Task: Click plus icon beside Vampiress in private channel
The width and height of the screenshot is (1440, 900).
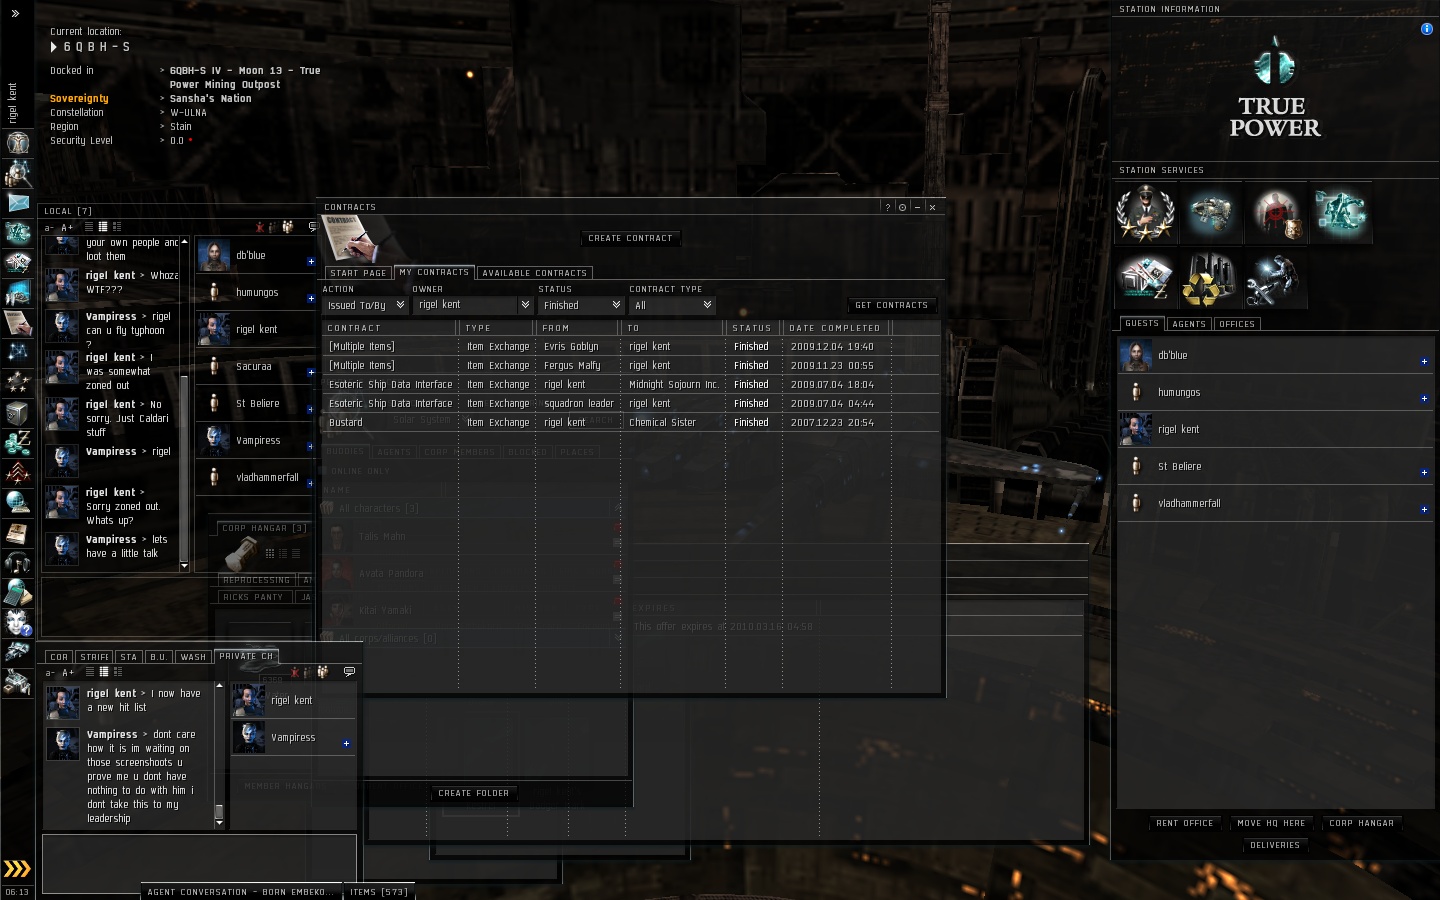Action: point(346,743)
